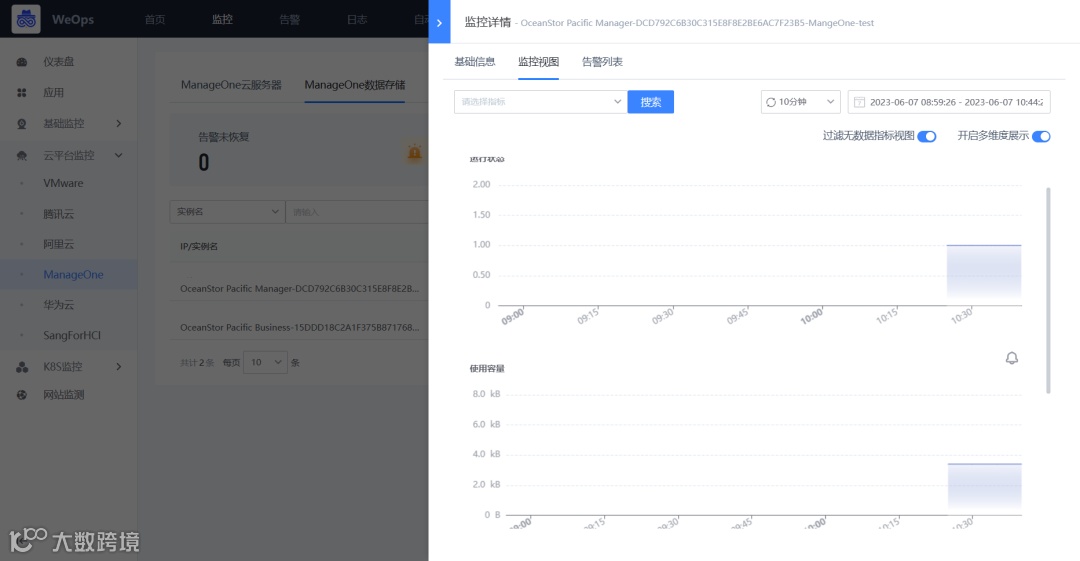Screen dimensions: 1080x561
Task: Click the 应用 sidebar icon
Action: 22,92
